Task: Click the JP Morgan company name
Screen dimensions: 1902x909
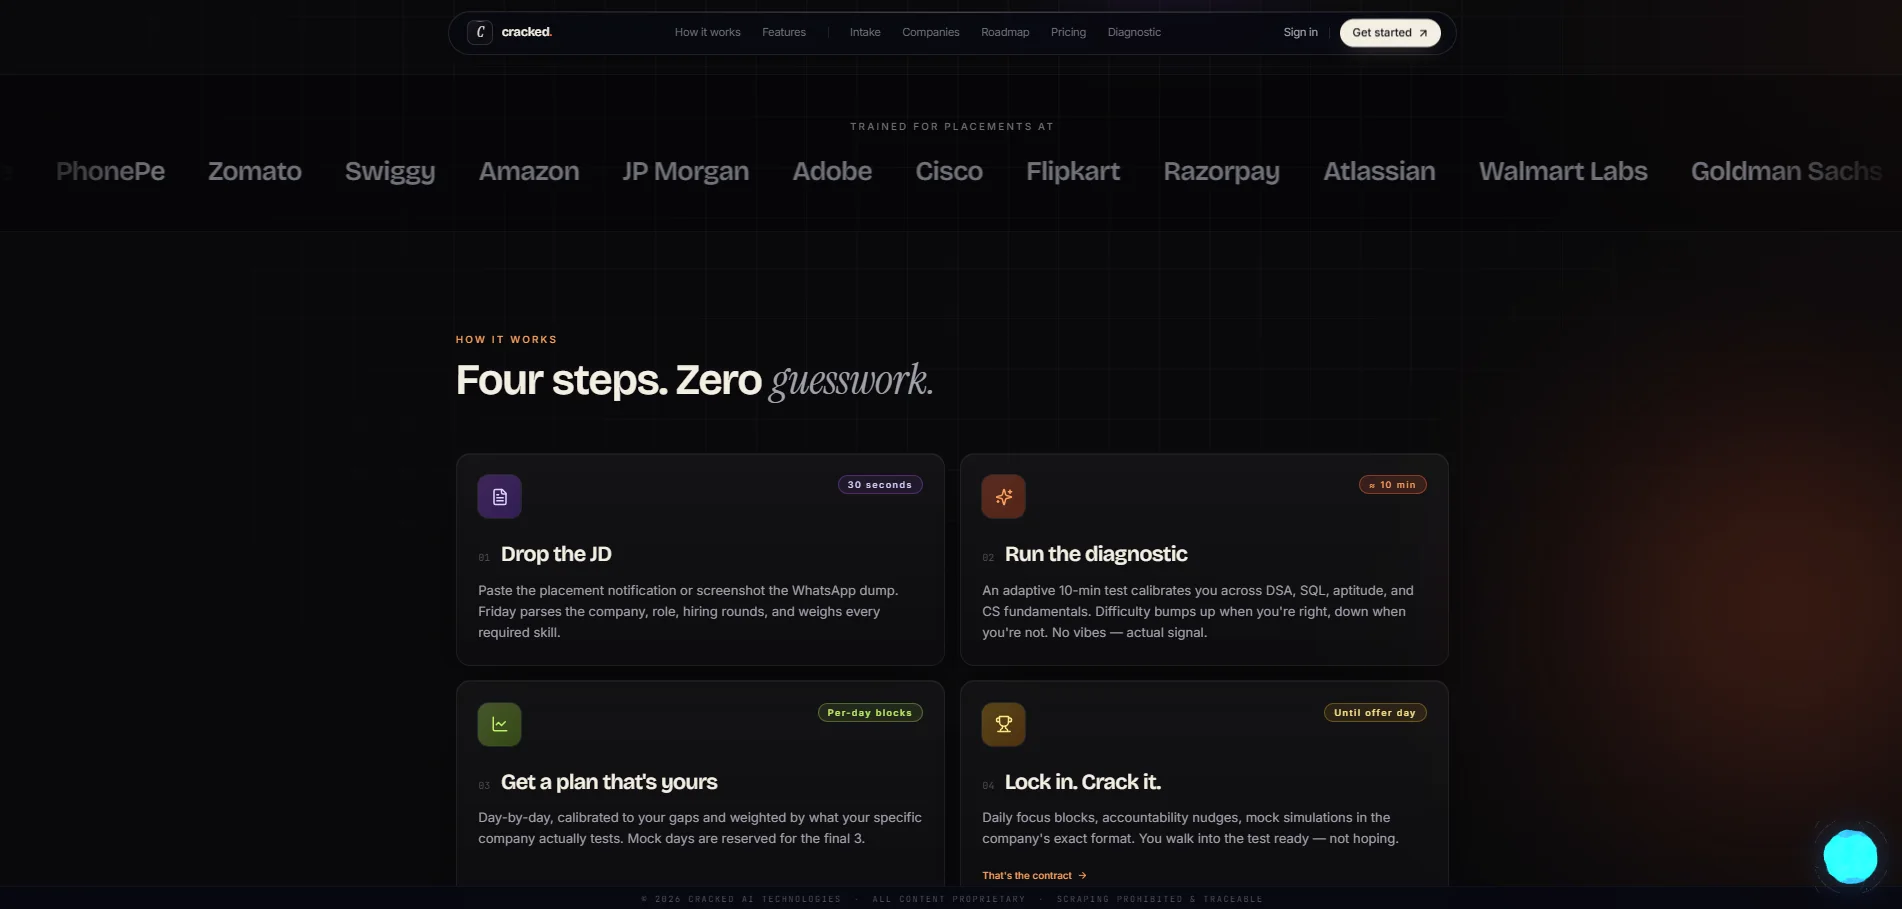Action: [686, 172]
